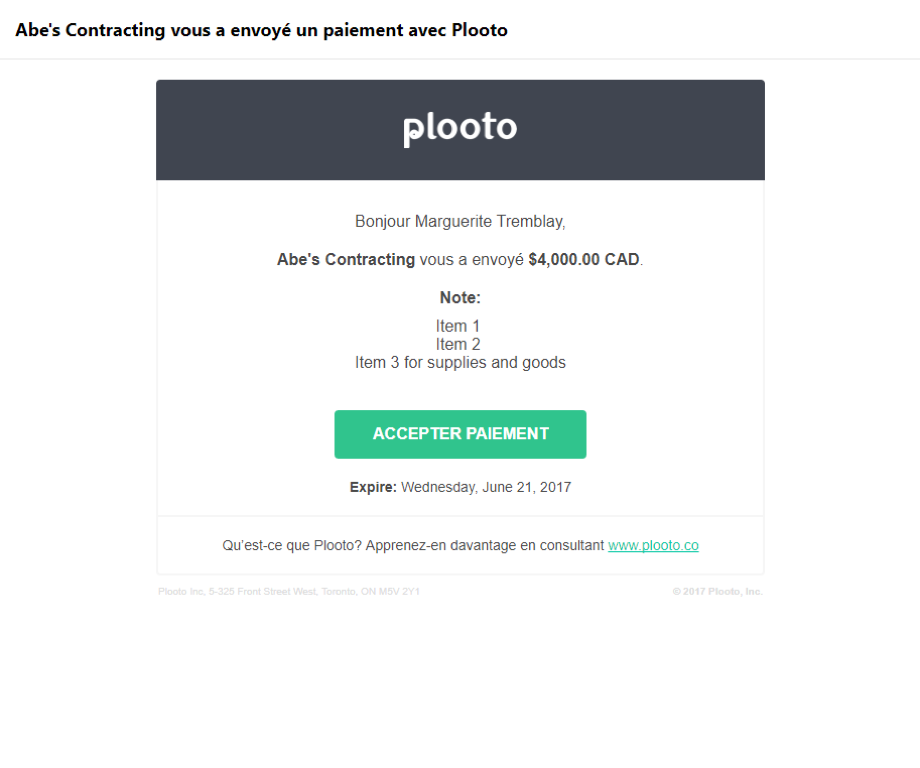Select the bold Expire label
The image size is (920, 768).
point(373,487)
